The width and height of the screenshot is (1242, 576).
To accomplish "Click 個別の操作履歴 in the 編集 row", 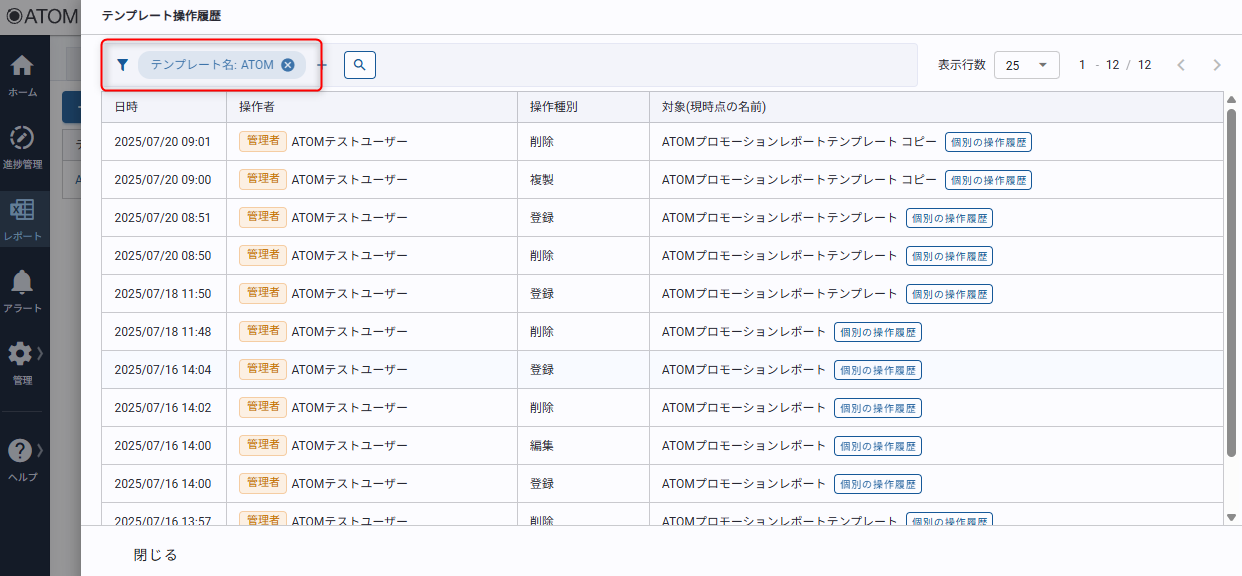I will tap(877, 446).
